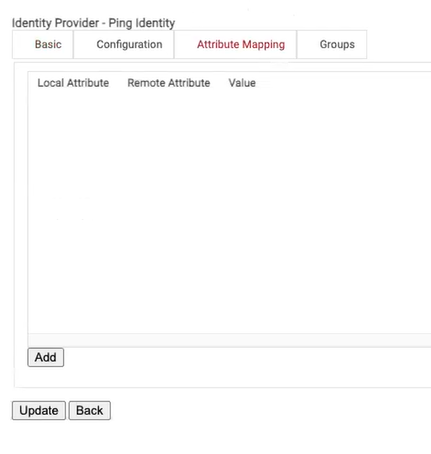Click the Update button
The height and width of the screenshot is (454, 431).
(x=39, y=410)
